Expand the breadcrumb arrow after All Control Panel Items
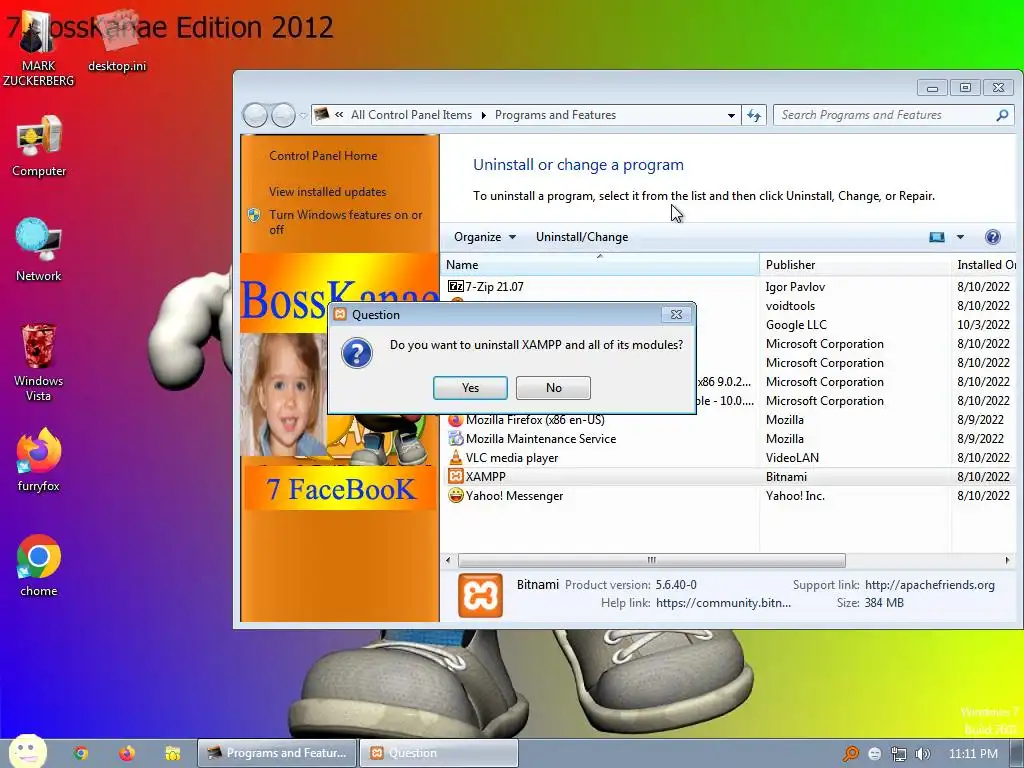The width and height of the screenshot is (1024, 768). coord(483,116)
